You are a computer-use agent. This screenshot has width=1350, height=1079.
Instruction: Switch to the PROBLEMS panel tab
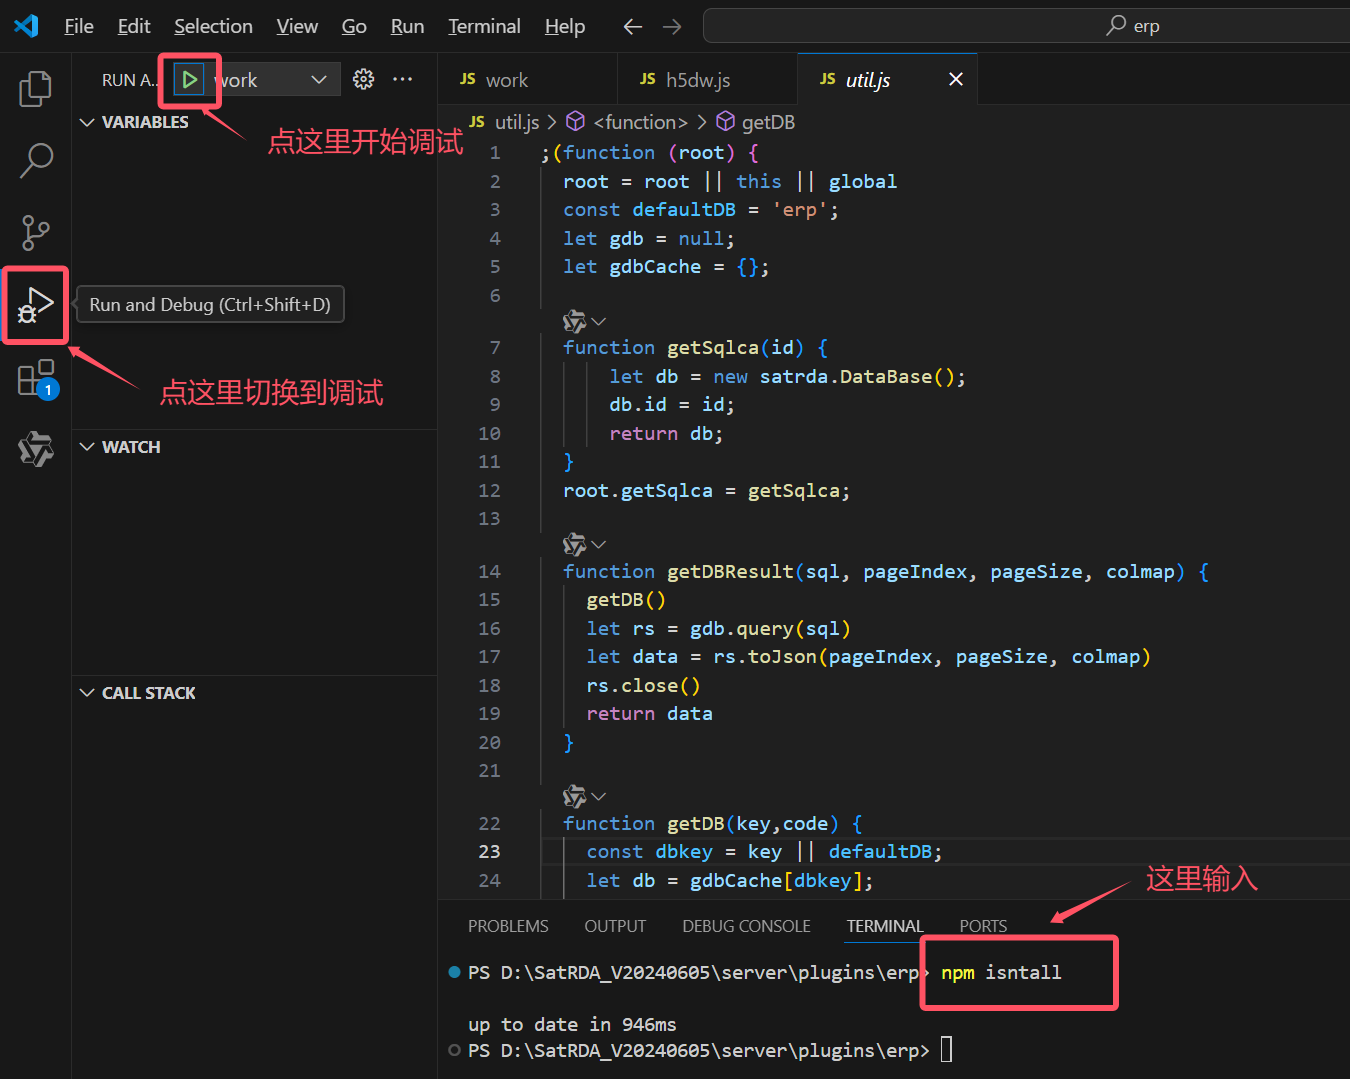(508, 926)
